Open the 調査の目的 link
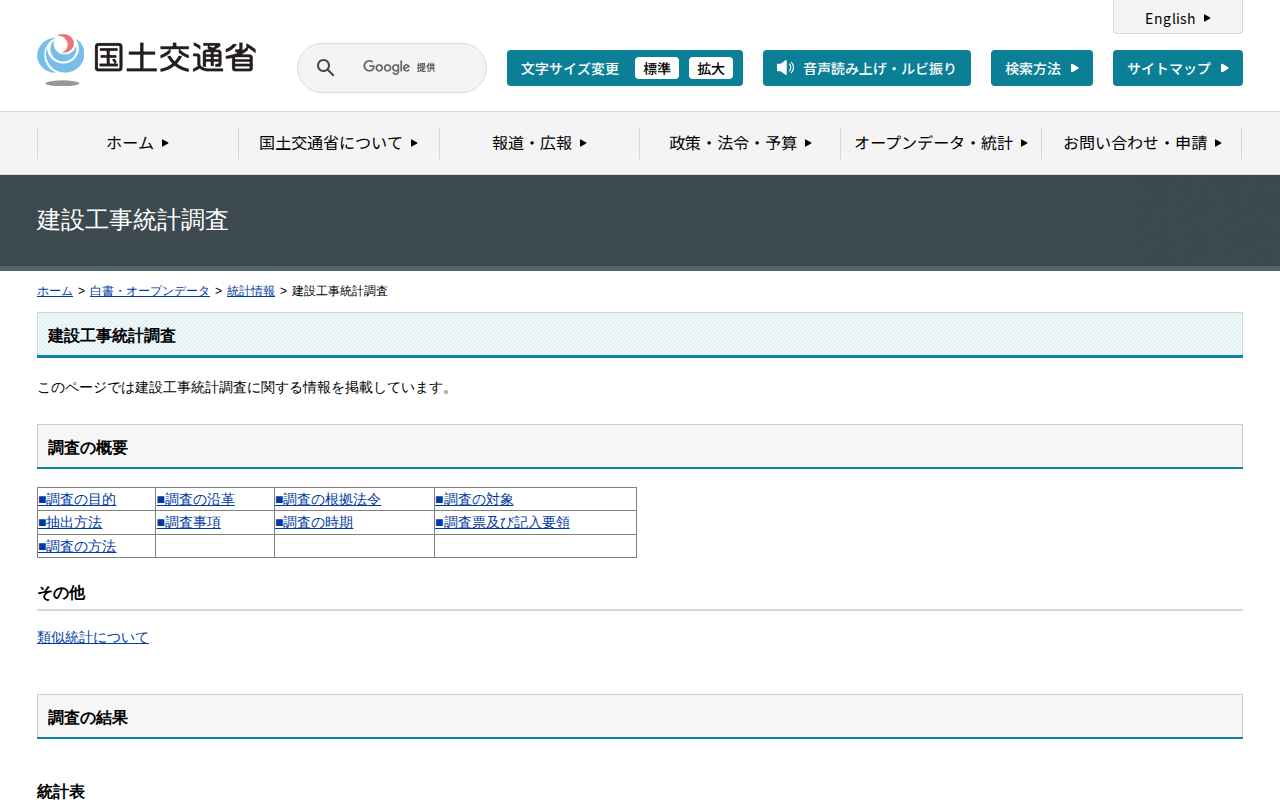Screen dimensions: 1280x800 (x=77, y=499)
